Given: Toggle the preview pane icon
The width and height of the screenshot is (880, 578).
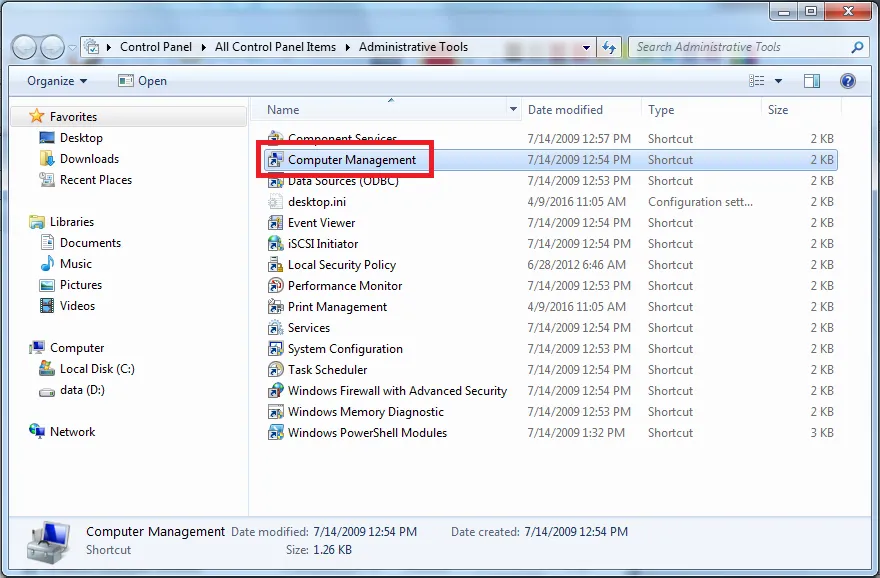Looking at the screenshot, I should pyautogui.click(x=812, y=81).
